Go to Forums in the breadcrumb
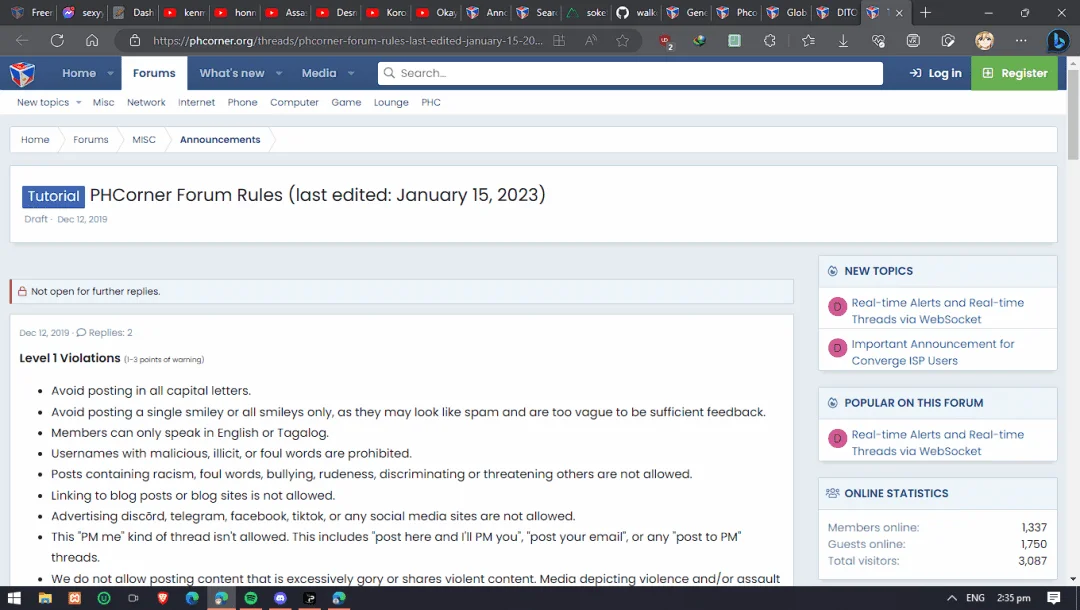The image size is (1080, 610). point(91,140)
